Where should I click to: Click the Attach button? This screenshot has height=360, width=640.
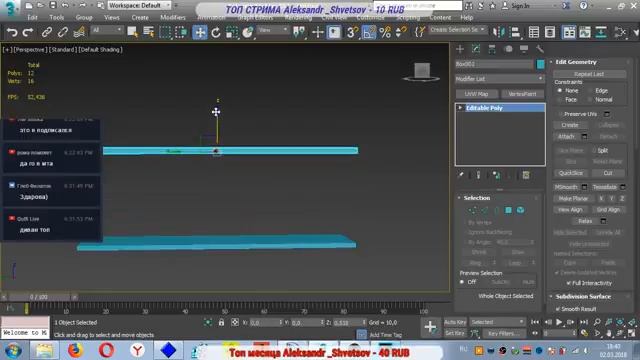point(566,136)
